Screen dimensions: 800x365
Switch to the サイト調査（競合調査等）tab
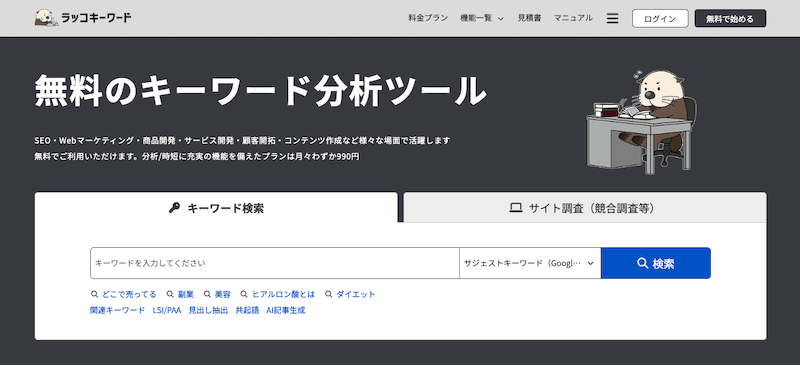[x=585, y=207]
